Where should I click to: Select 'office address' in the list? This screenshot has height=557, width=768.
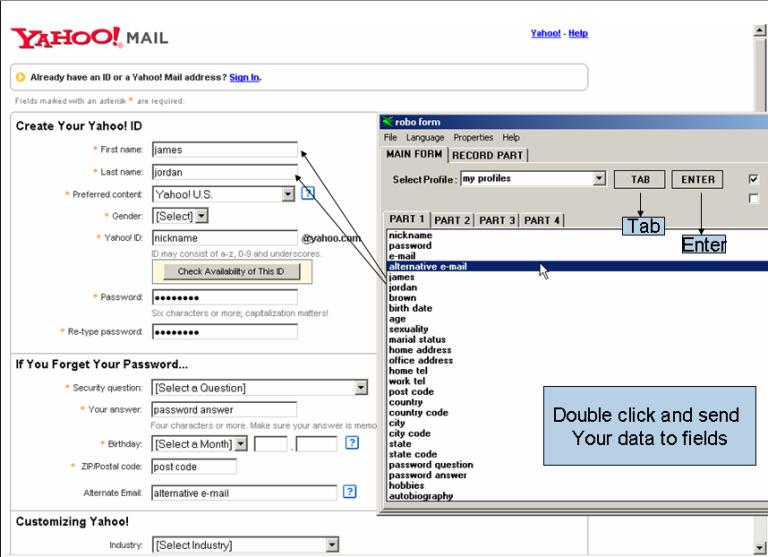(421, 360)
